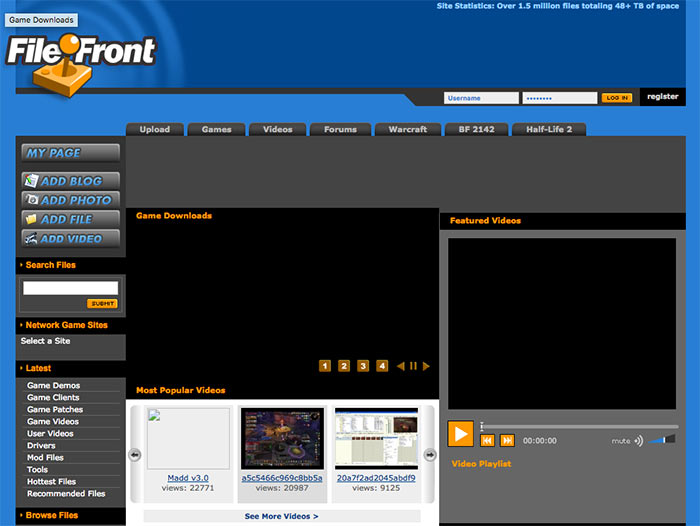Open the Add Blog page

[71, 181]
